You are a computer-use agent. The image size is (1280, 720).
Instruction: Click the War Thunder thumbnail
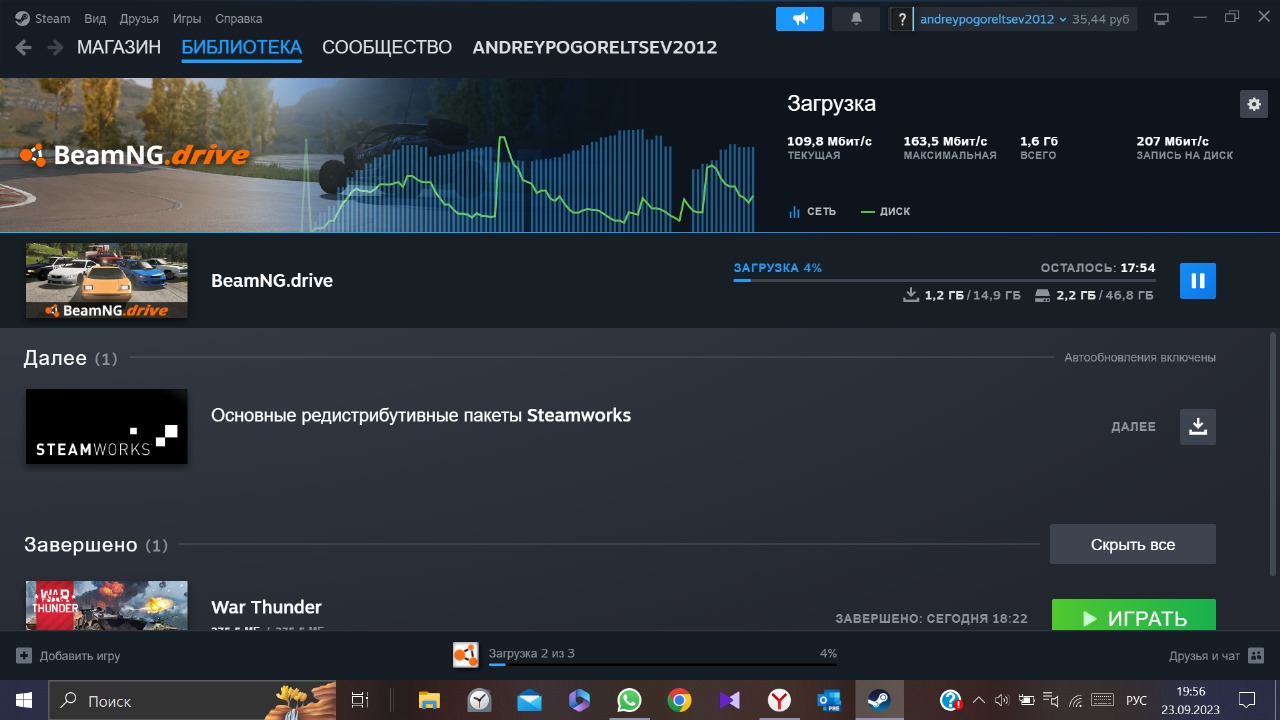[107, 606]
